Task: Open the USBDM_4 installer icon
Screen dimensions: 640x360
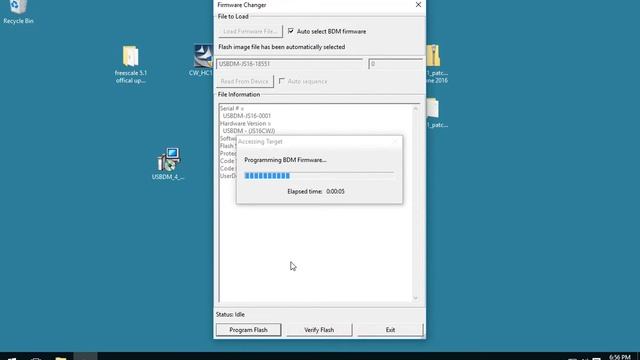Action: pos(168,164)
